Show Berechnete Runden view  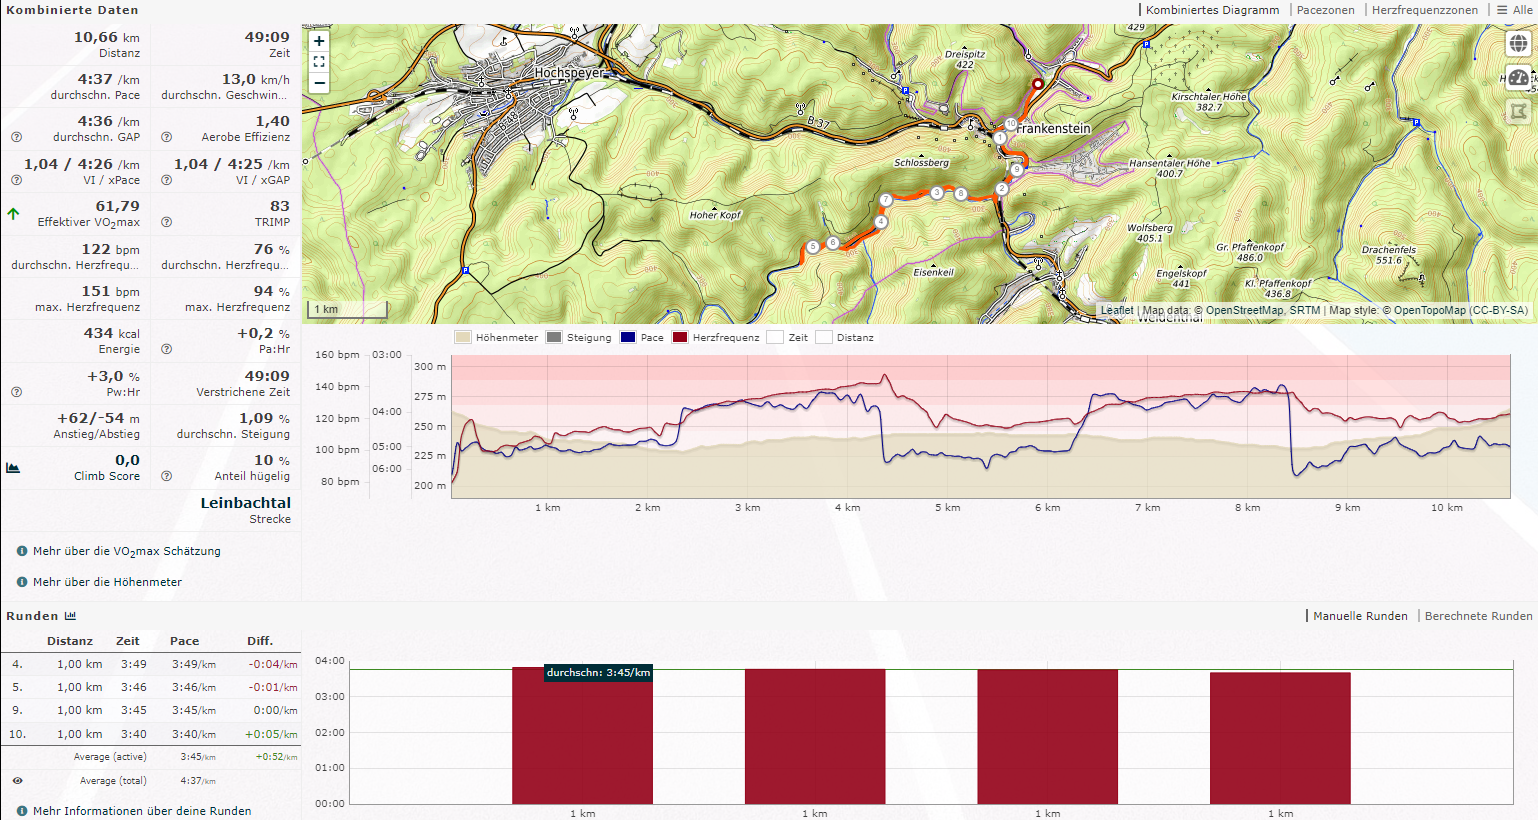point(1478,616)
